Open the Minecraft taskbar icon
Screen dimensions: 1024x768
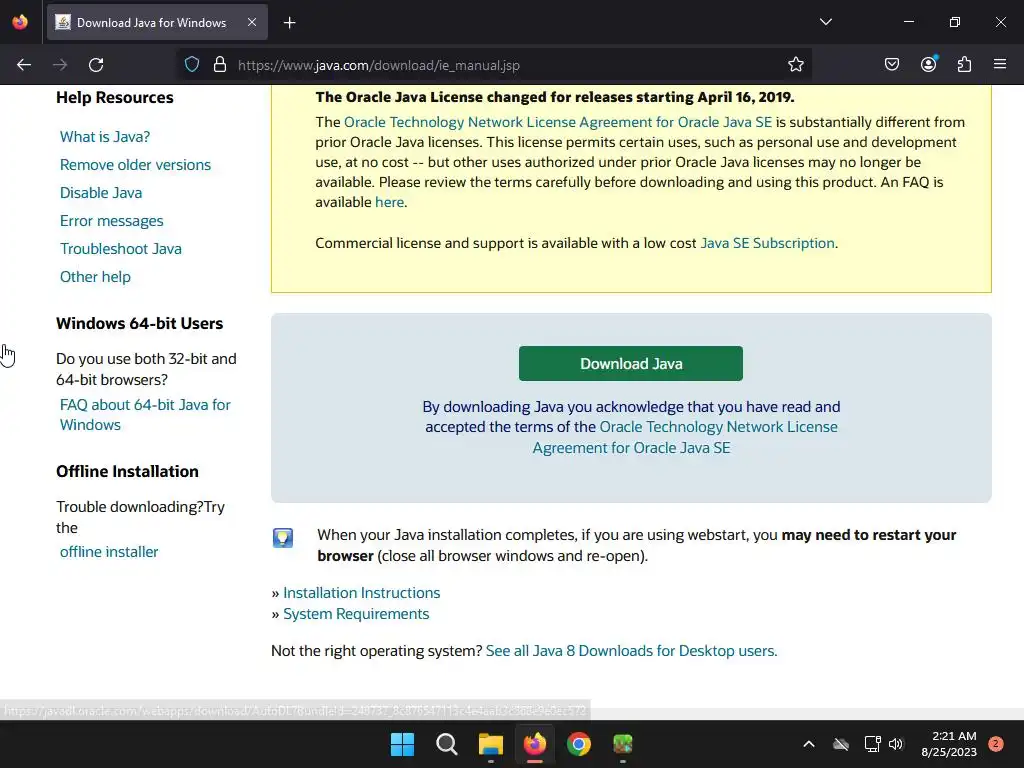(x=623, y=744)
